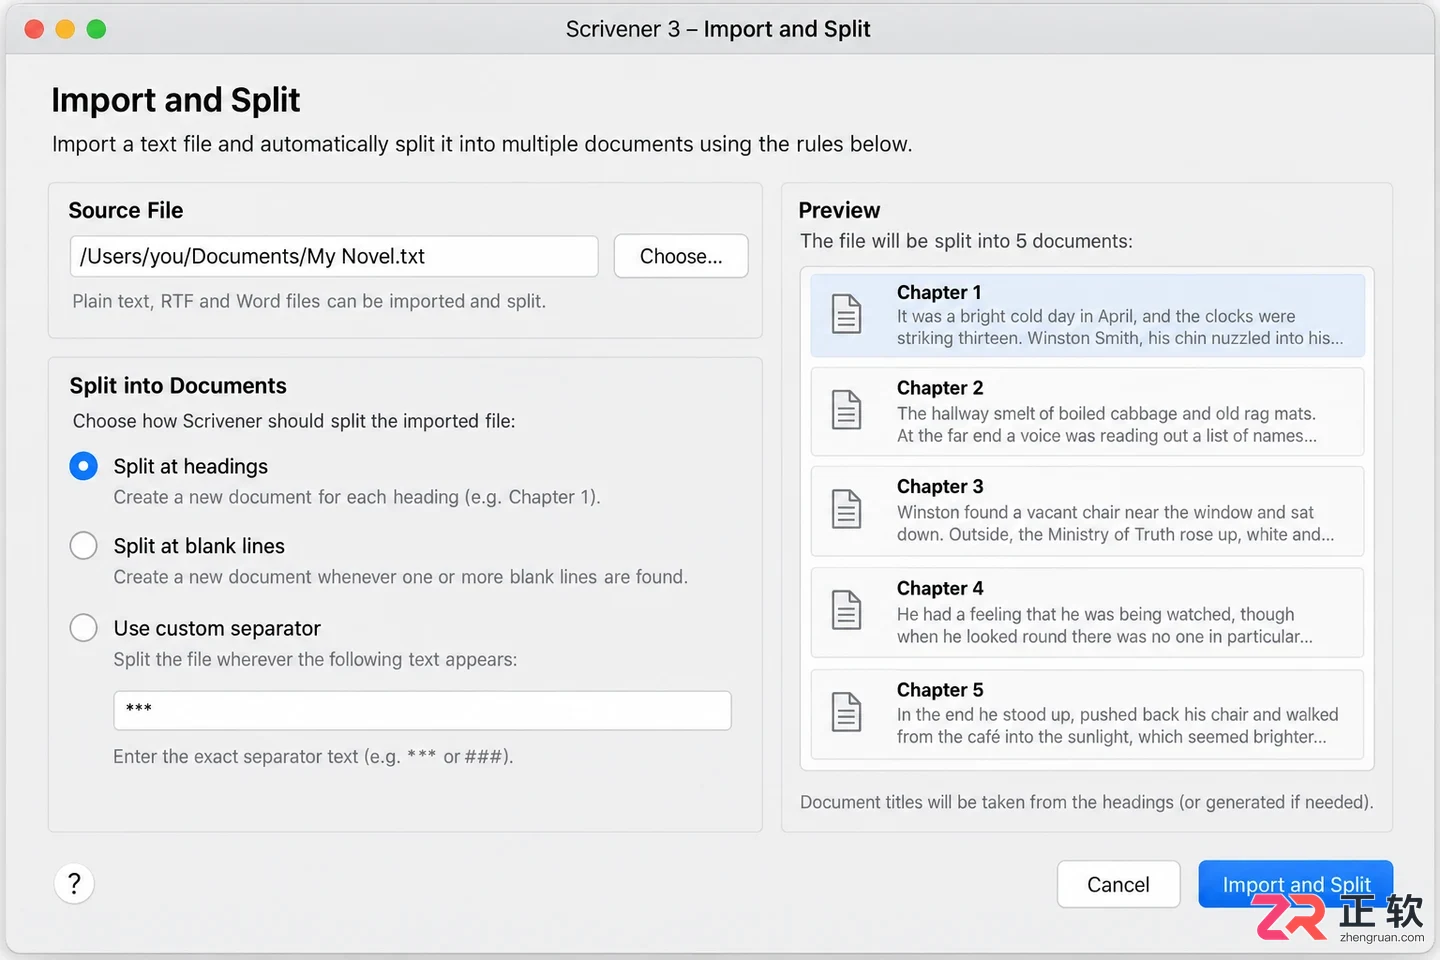Click the Choose... file button
Viewport: 1440px width, 960px height.
point(681,256)
